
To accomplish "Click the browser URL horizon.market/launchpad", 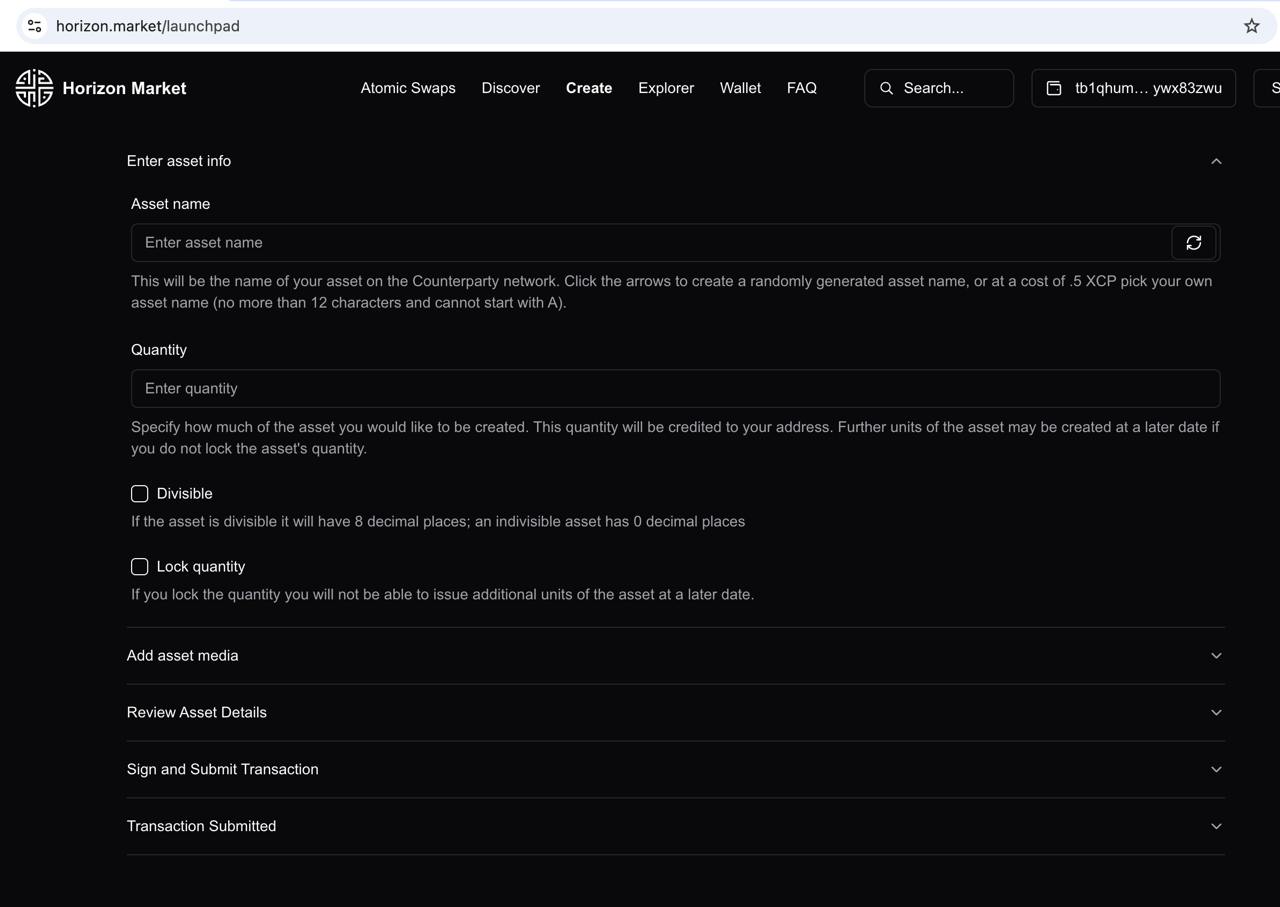I will (x=148, y=26).
